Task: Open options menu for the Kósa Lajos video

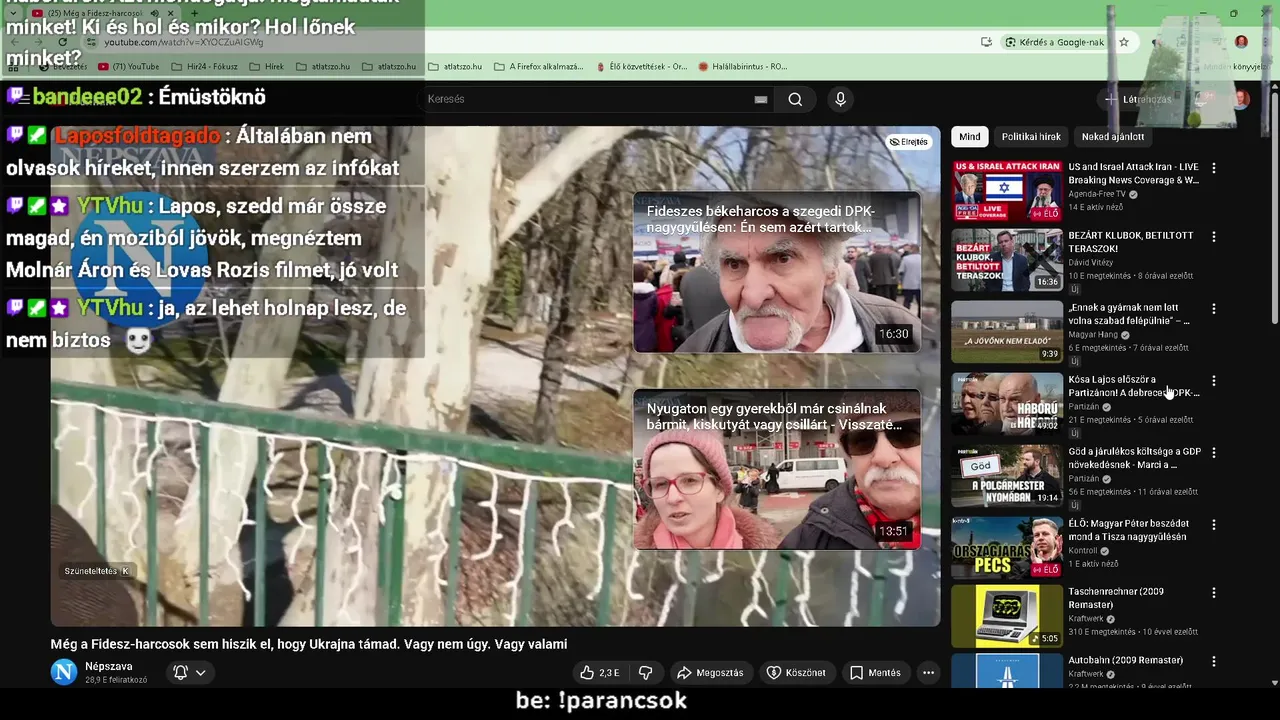Action: [1214, 381]
